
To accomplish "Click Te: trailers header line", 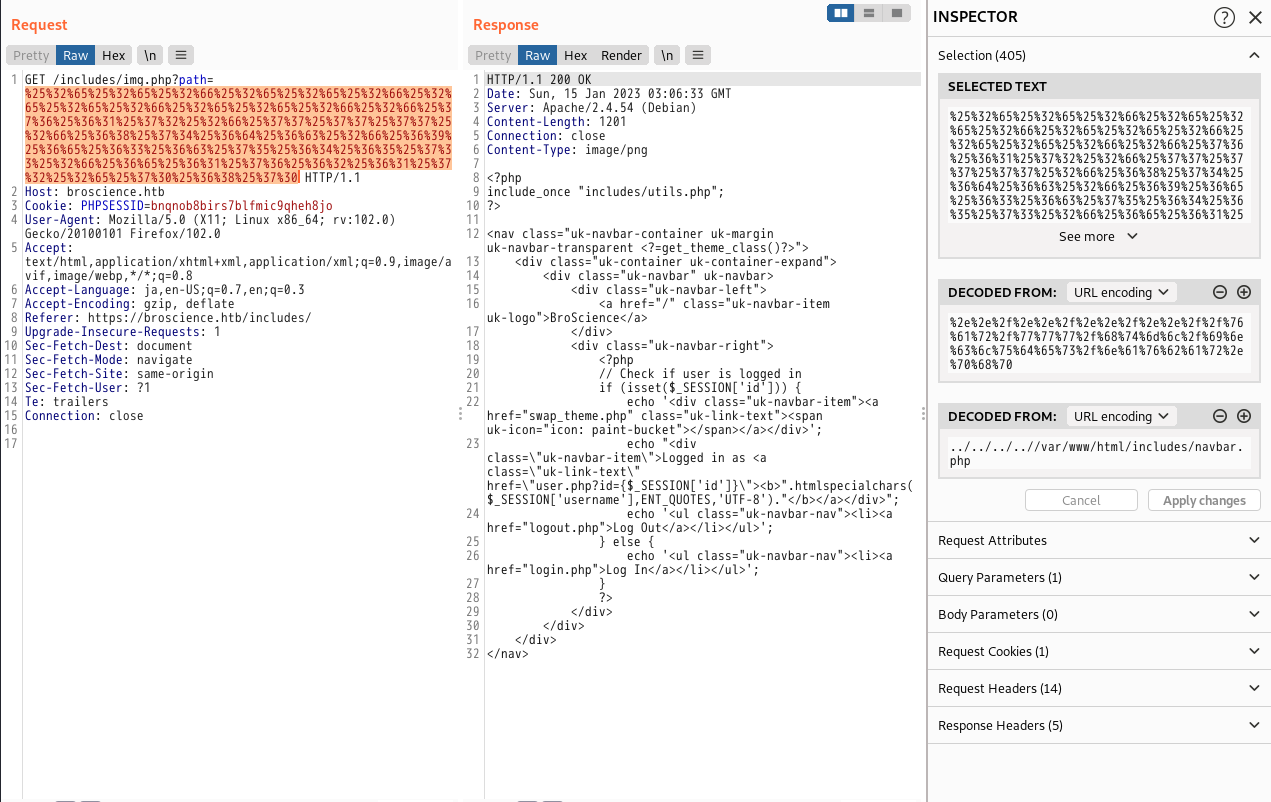I will point(67,401).
